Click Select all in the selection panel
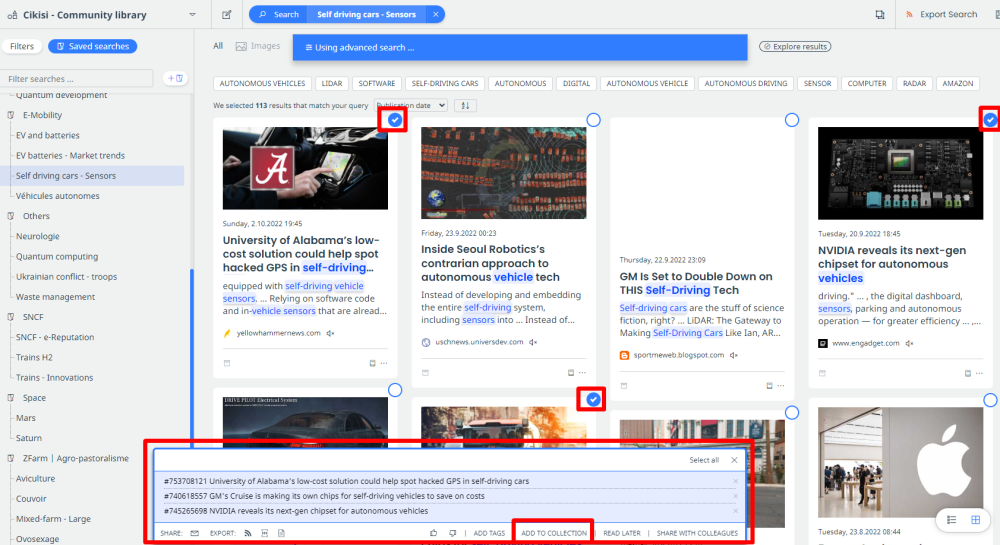The width and height of the screenshot is (1000, 545). coord(703,460)
